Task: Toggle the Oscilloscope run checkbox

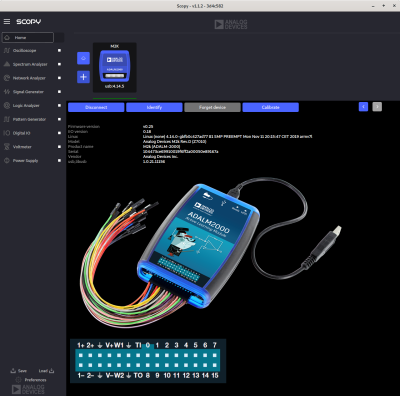Action: pyautogui.click(x=59, y=50)
